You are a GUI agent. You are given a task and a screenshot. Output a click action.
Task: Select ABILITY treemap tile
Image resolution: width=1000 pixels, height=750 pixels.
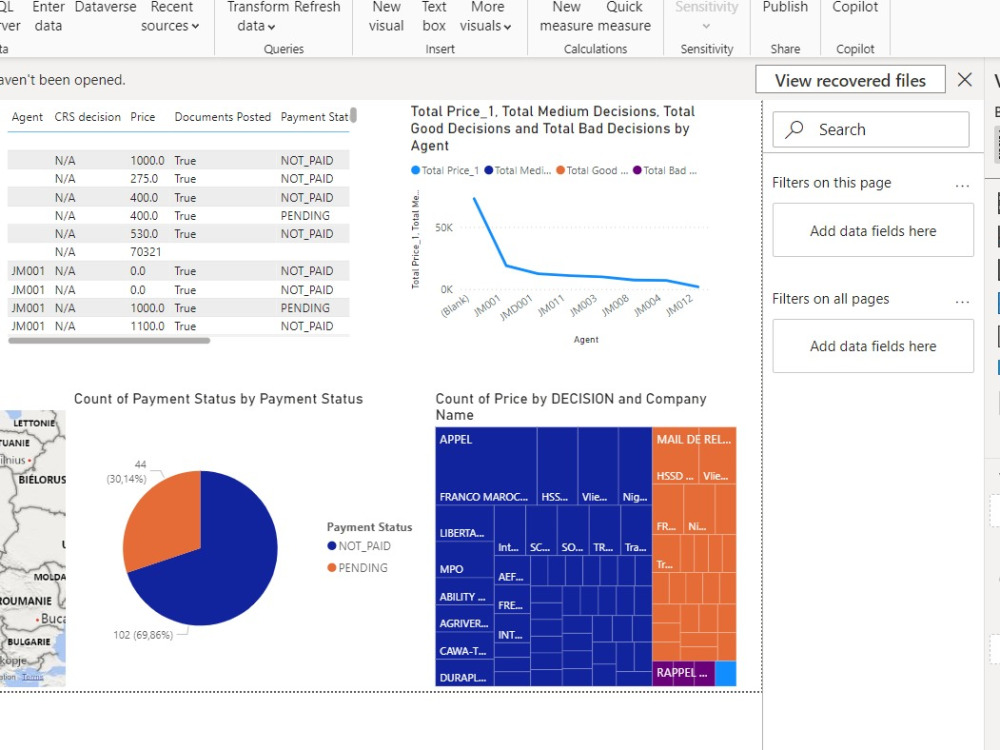click(x=464, y=592)
